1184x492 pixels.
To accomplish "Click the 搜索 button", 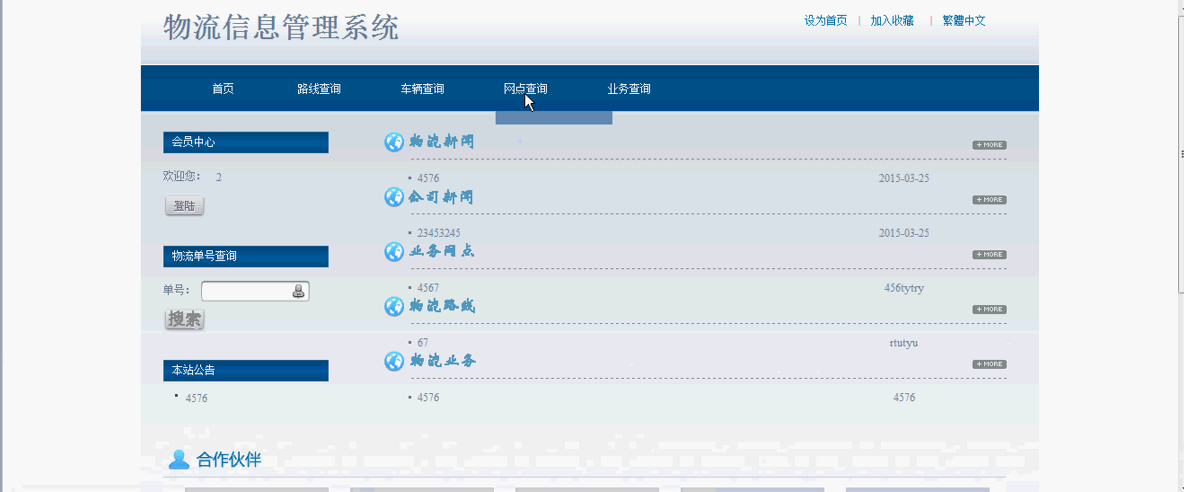I will (184, 320).
